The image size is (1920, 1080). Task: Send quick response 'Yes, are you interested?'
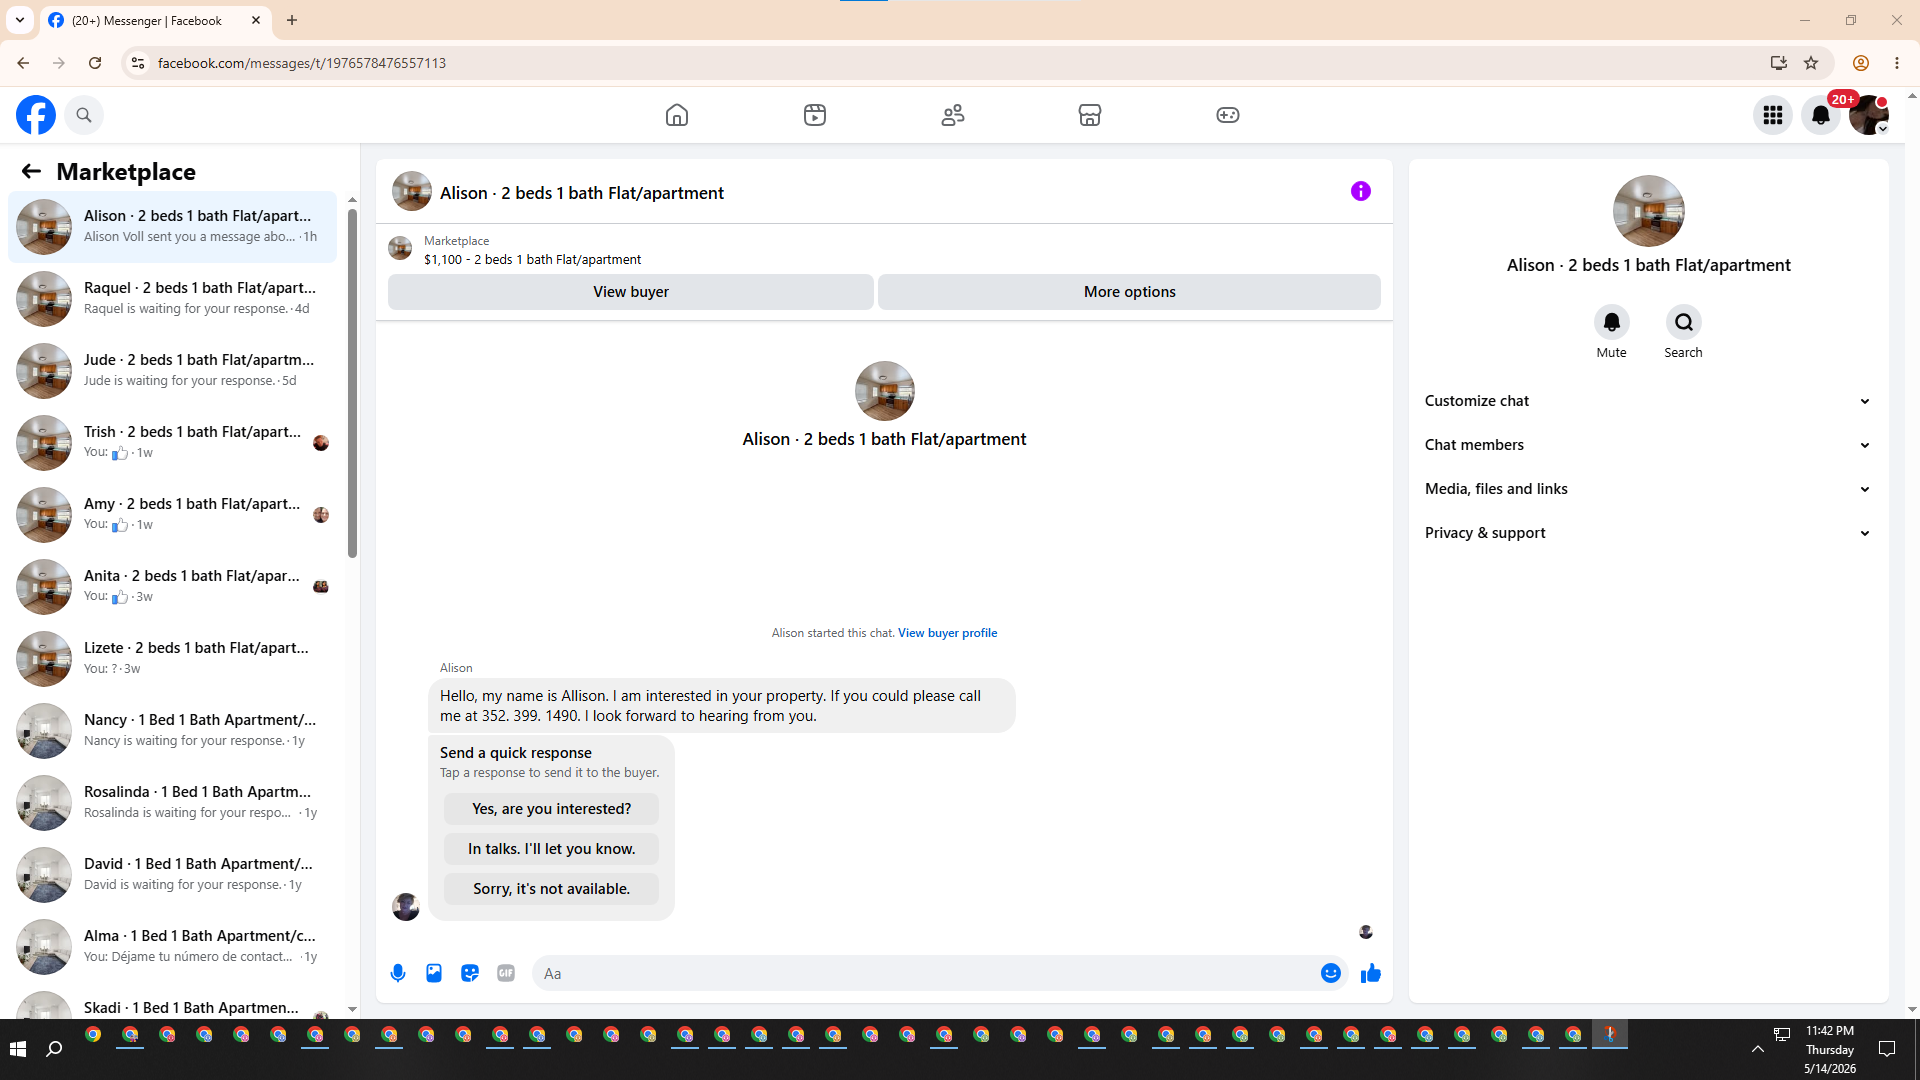[551, 809]
